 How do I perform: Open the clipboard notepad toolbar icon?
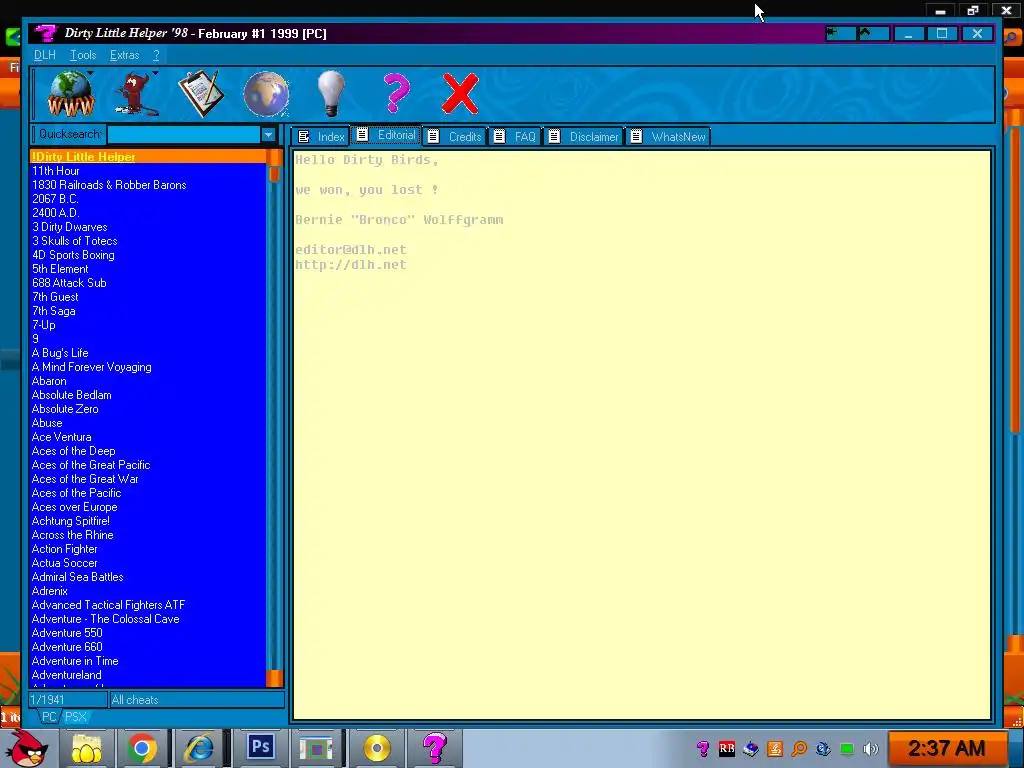tap(201, 94)
